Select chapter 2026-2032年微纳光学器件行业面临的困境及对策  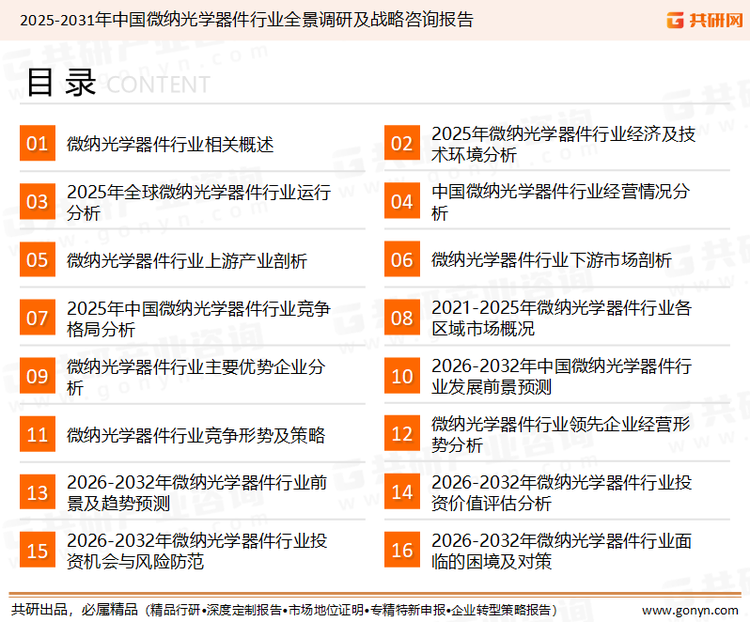click(x=562, y=551)
